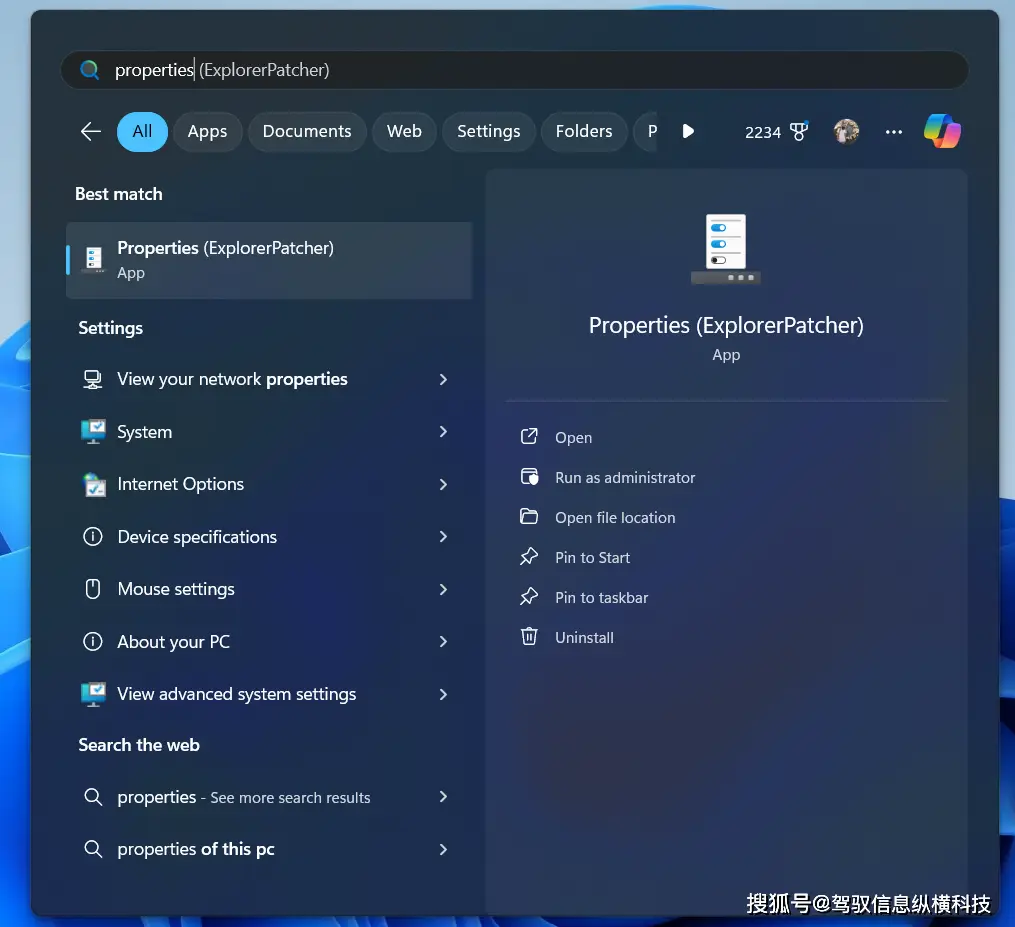This screenshot has width=1015, height=927.
Task: Click the large Properties (ExplorerPatcher) app icon
Action: pos(726,249)
